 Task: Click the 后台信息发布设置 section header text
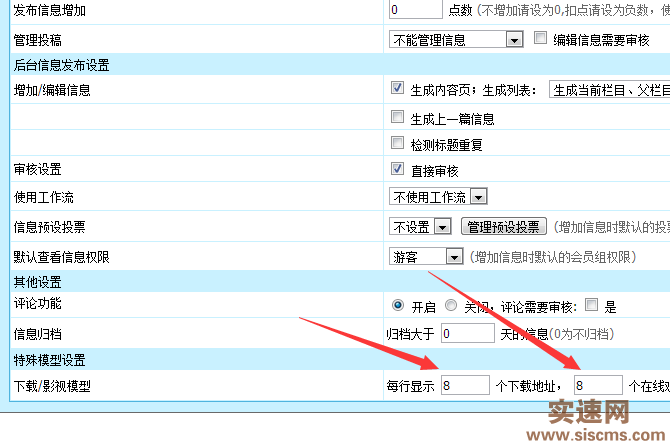point(62,65)
